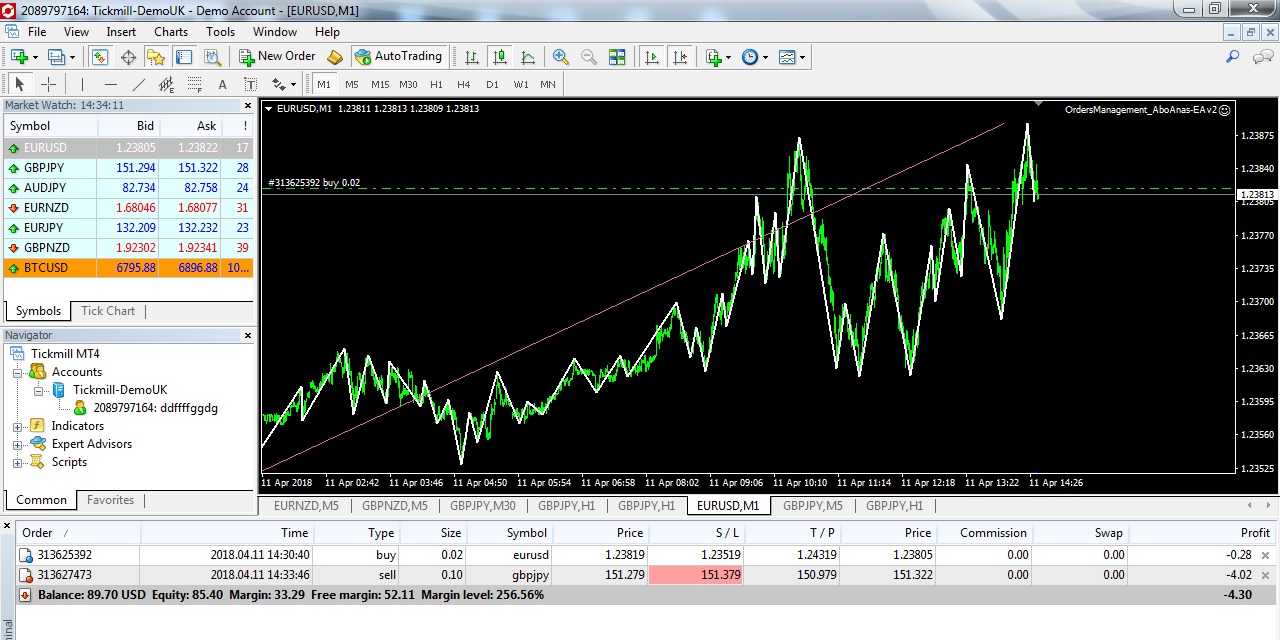Select the H4 timeframe button

point(464,84)
